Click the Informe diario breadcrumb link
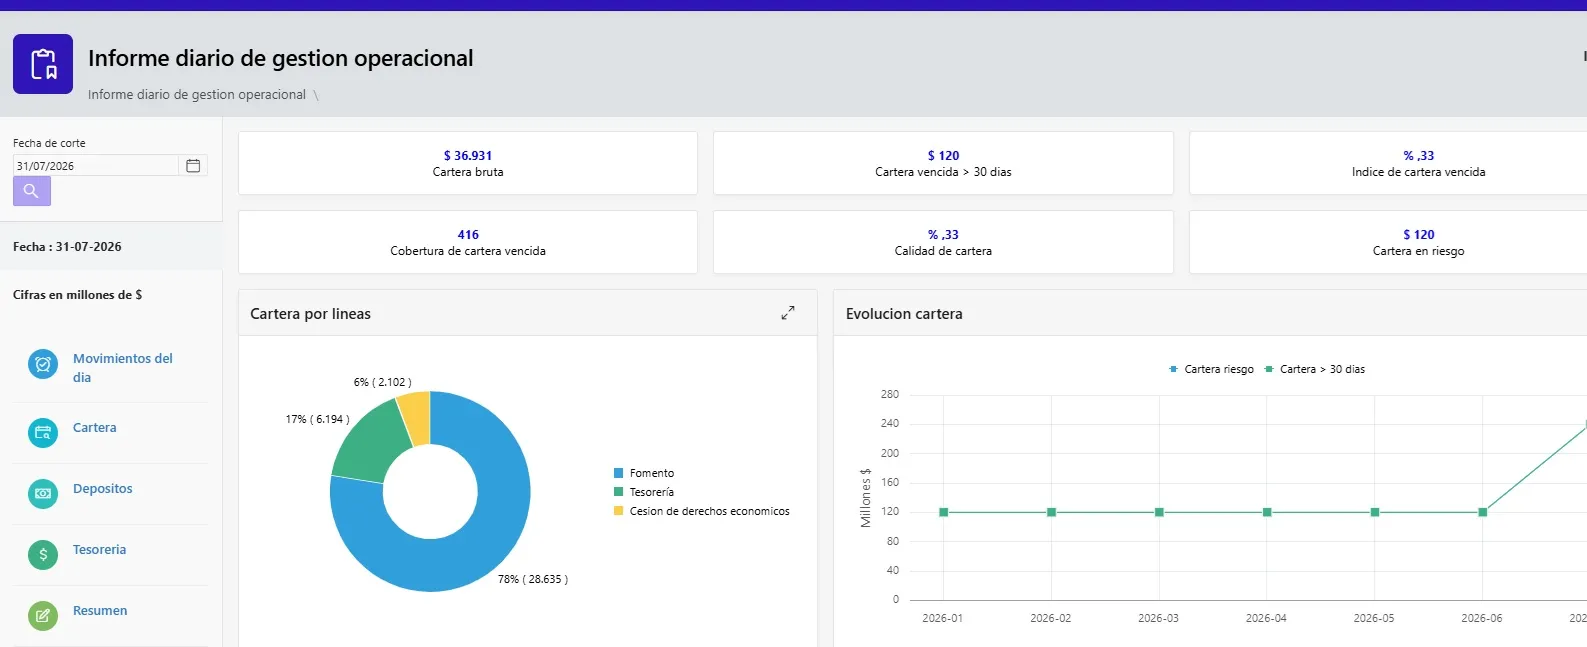 pos(197,95)
